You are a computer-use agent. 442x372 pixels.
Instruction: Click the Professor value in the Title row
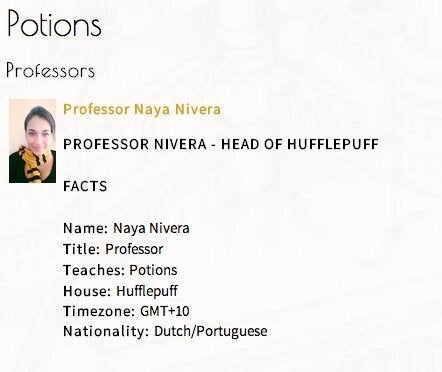point(134,249)
